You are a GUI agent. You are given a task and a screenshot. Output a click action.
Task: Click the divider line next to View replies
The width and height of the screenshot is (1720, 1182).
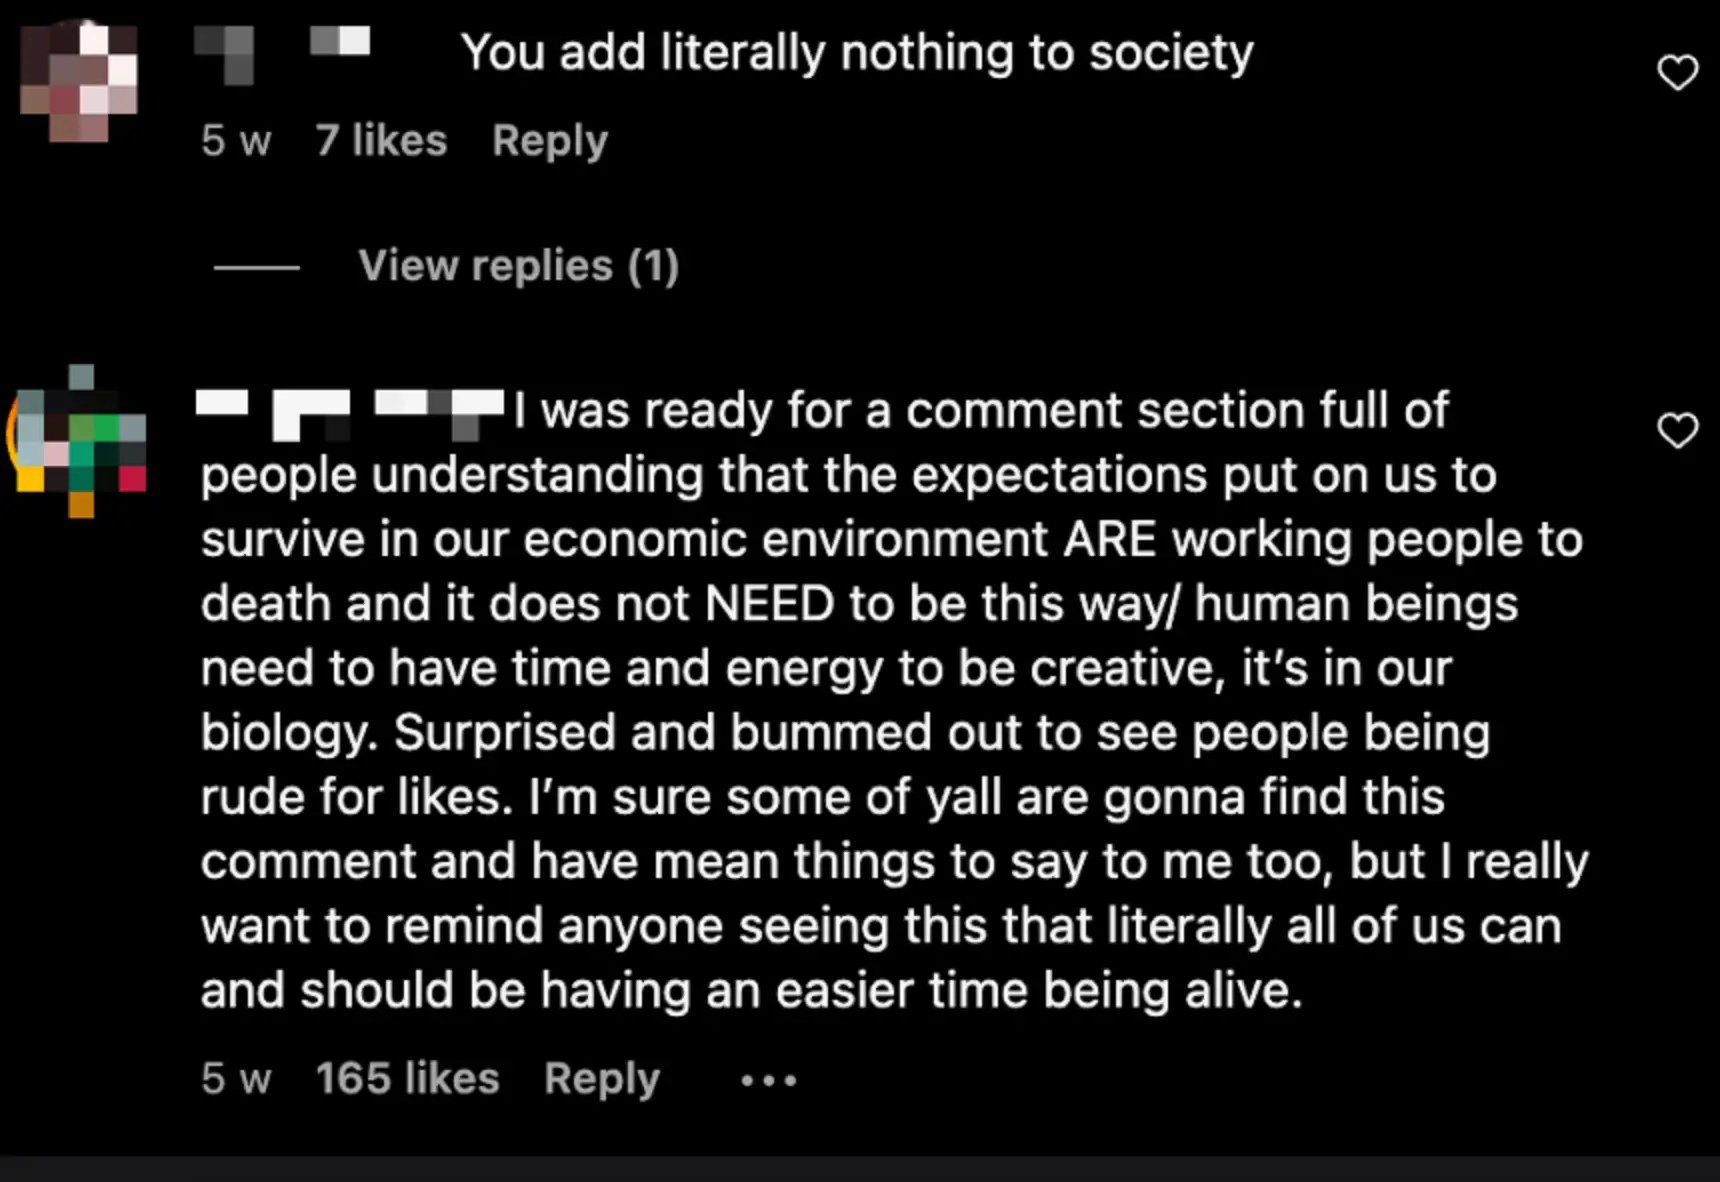(x=256, y=265)
